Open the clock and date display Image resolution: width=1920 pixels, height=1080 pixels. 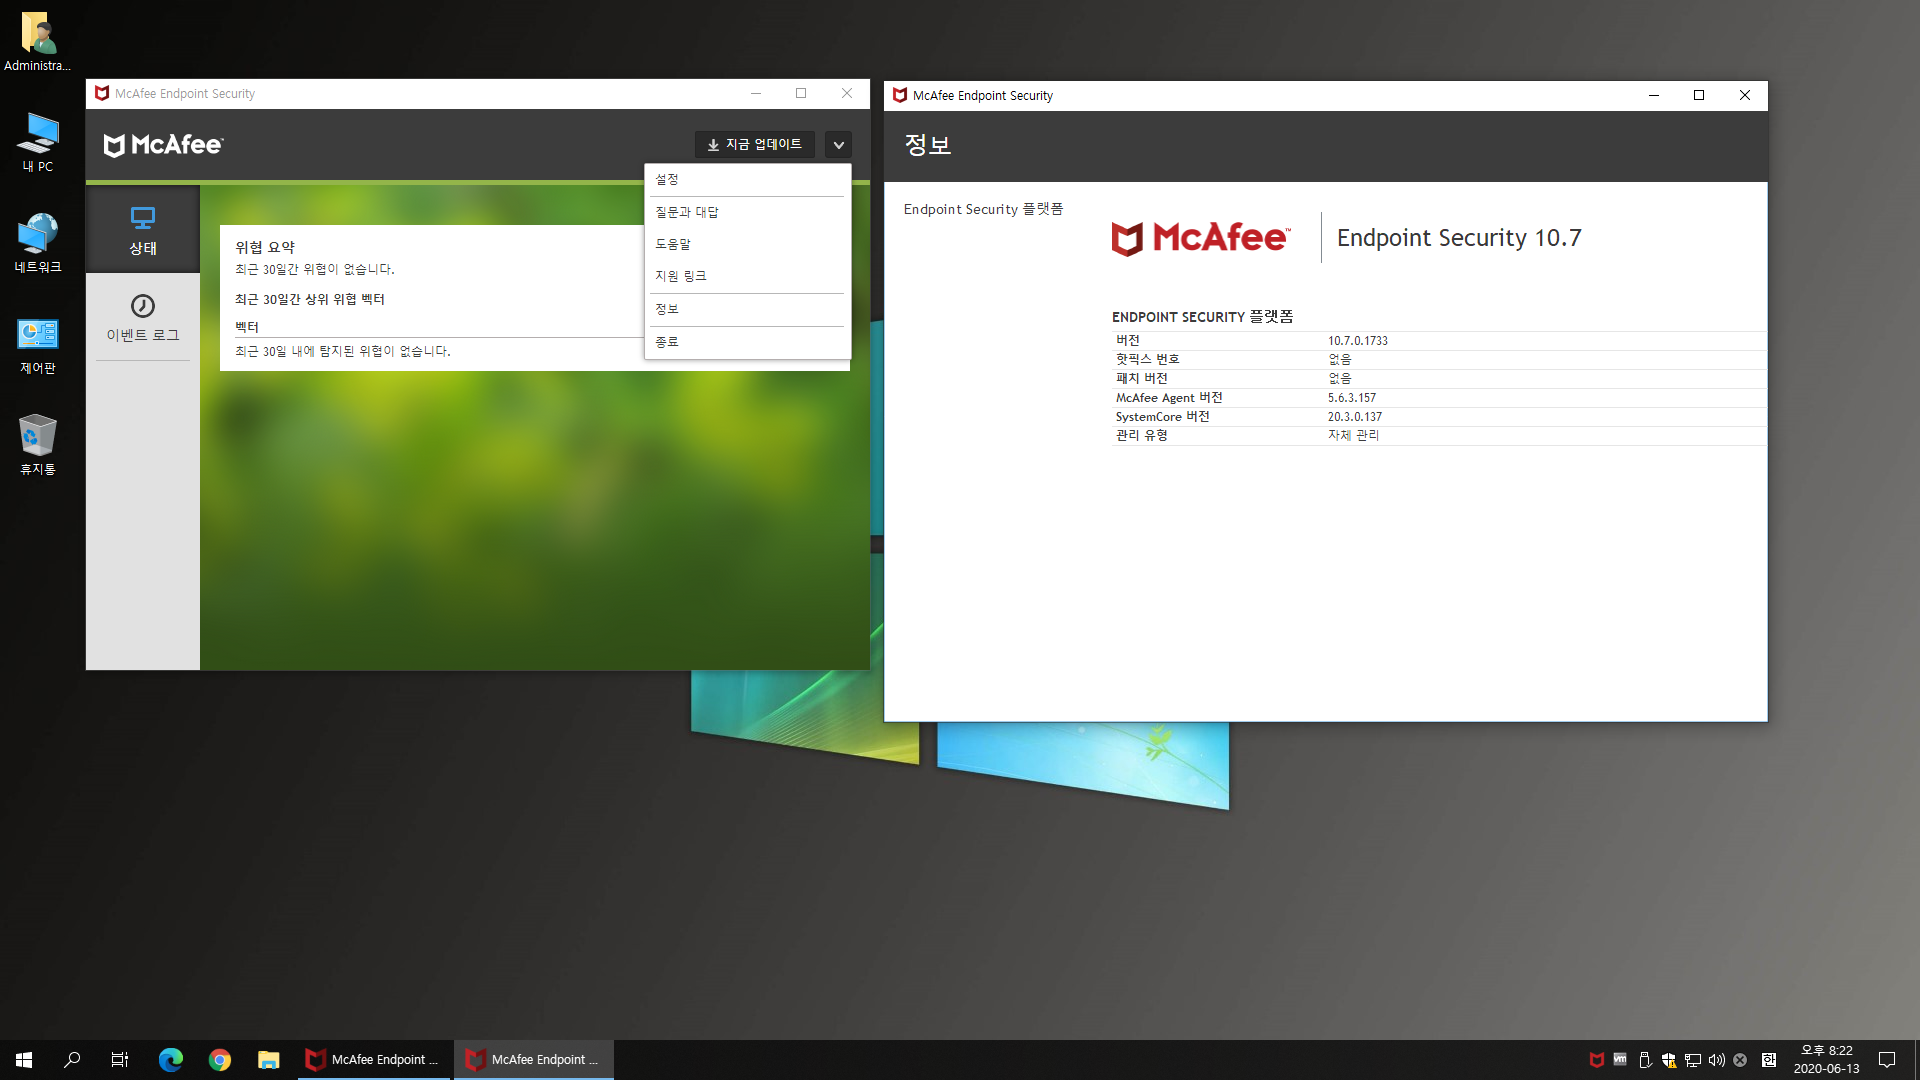click(x=1826, y=1060)
